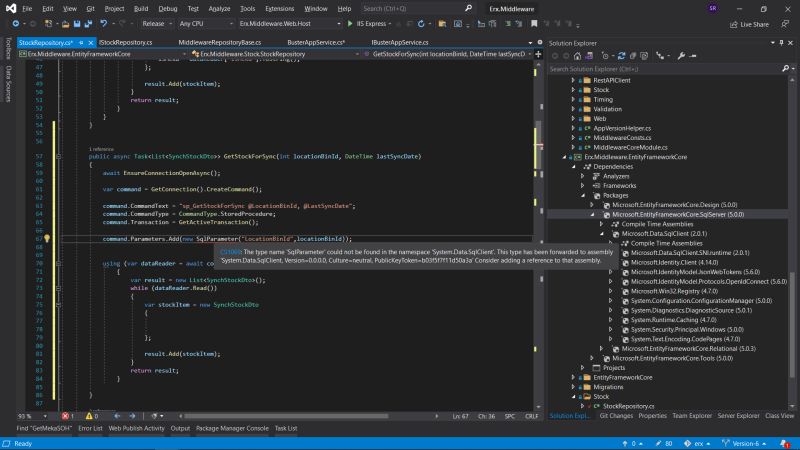Click the Navigate Backward toolbar icon
This screenshot has height=450, width=800.
pyautogui.click(x=16, y=24)
